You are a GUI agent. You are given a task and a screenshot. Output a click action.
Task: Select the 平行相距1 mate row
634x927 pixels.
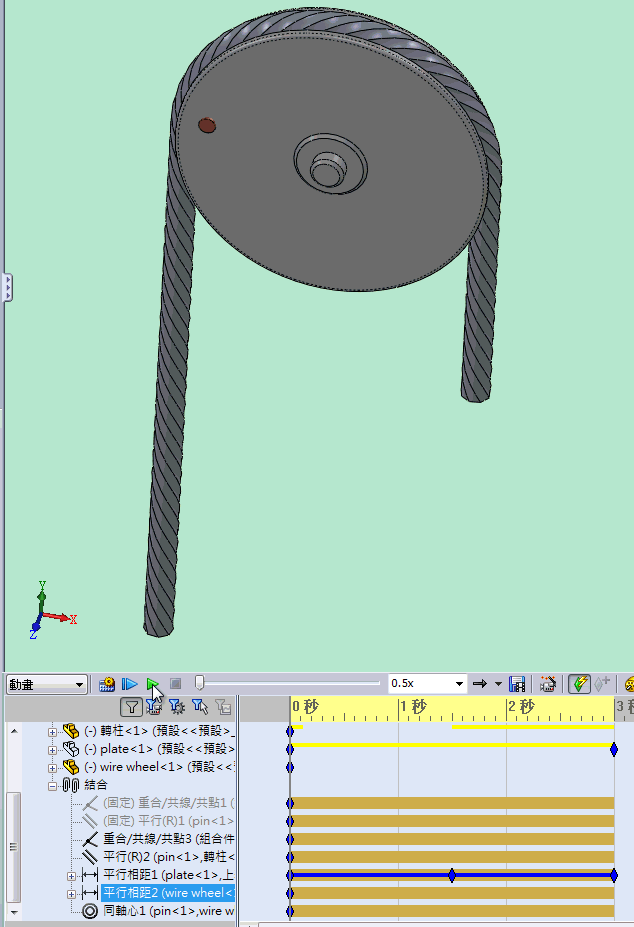point(169,874)
